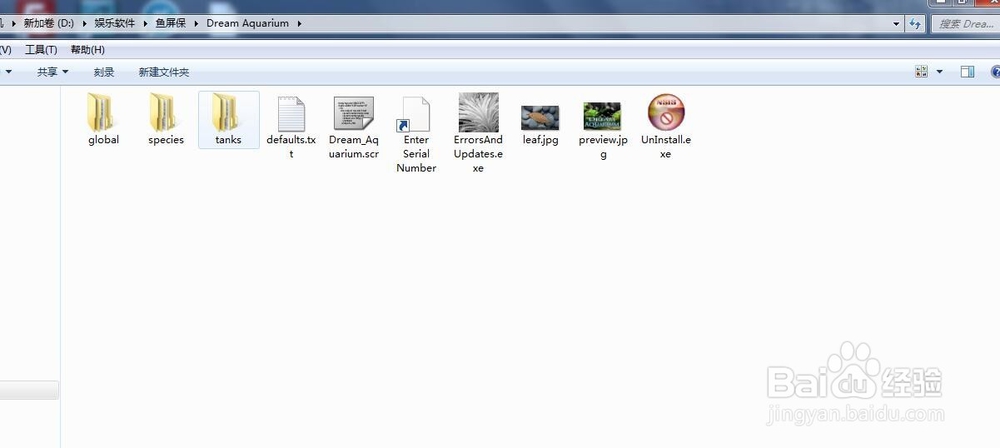Click the refresh button beside address bar
Image resolution: width=1000 pixels, height=448 pixels.
pyautogui.click(x=915, y=24)
